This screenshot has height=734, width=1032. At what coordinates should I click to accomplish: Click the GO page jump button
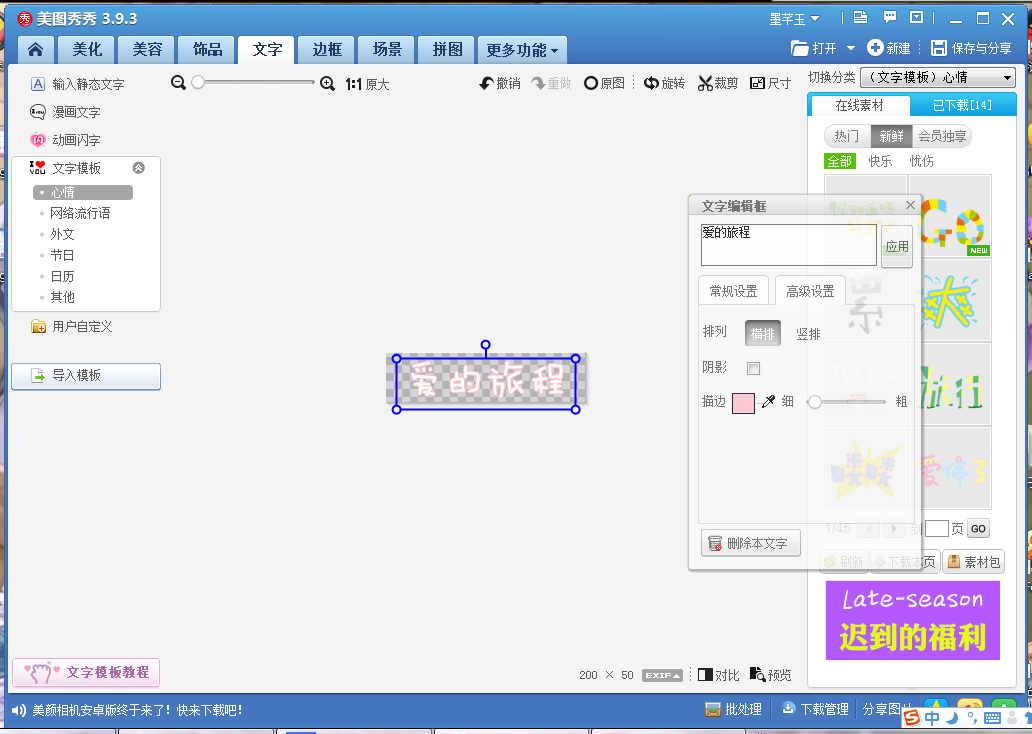coord(978,529)
